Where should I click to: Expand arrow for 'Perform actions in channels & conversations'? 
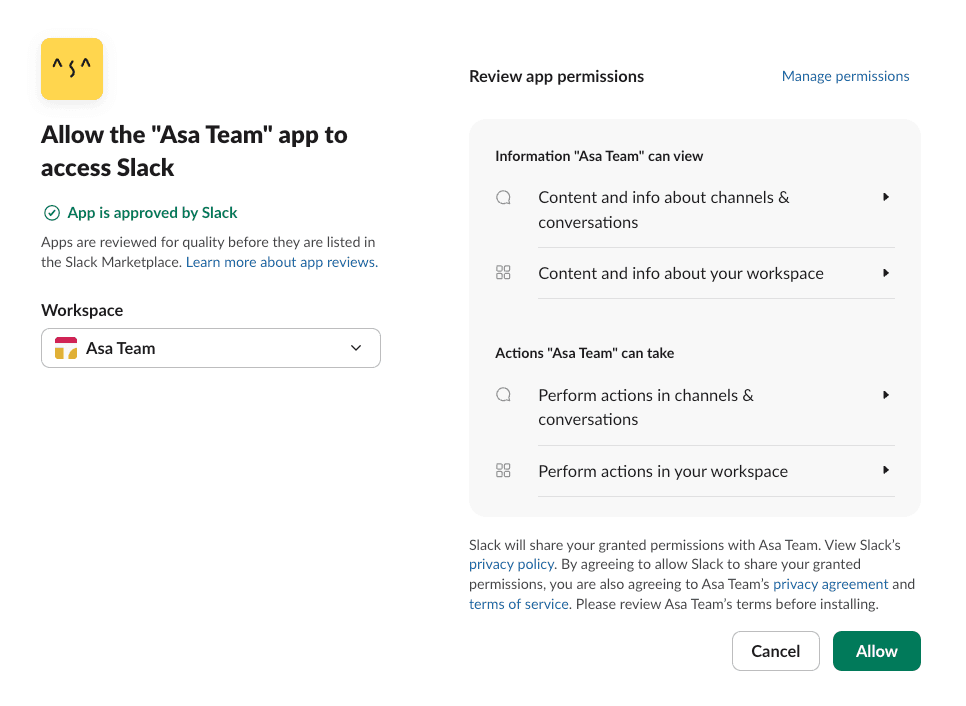click(886, 395)
